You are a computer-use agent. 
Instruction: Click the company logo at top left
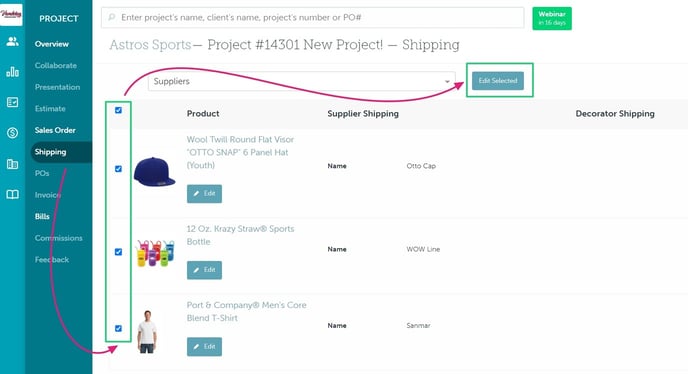pyautogui.click(x=11, y=14)
